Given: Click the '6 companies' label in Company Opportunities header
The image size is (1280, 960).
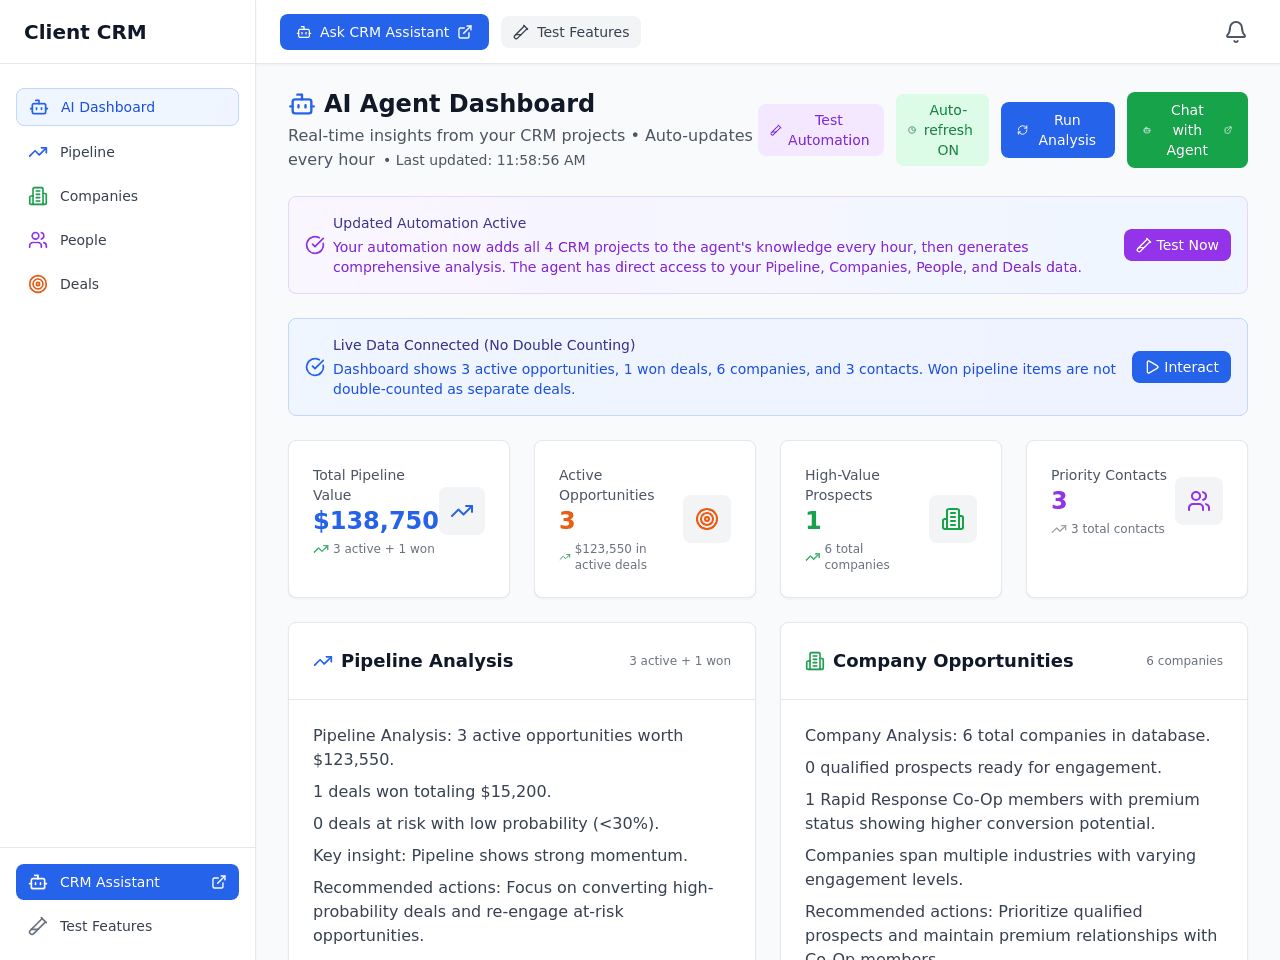Looking at the screenshot, I should click(x=1184, y=661).
